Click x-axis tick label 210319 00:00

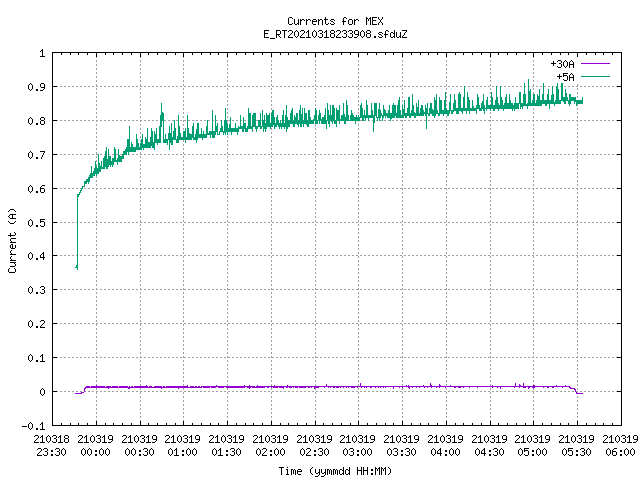point(96,445)
